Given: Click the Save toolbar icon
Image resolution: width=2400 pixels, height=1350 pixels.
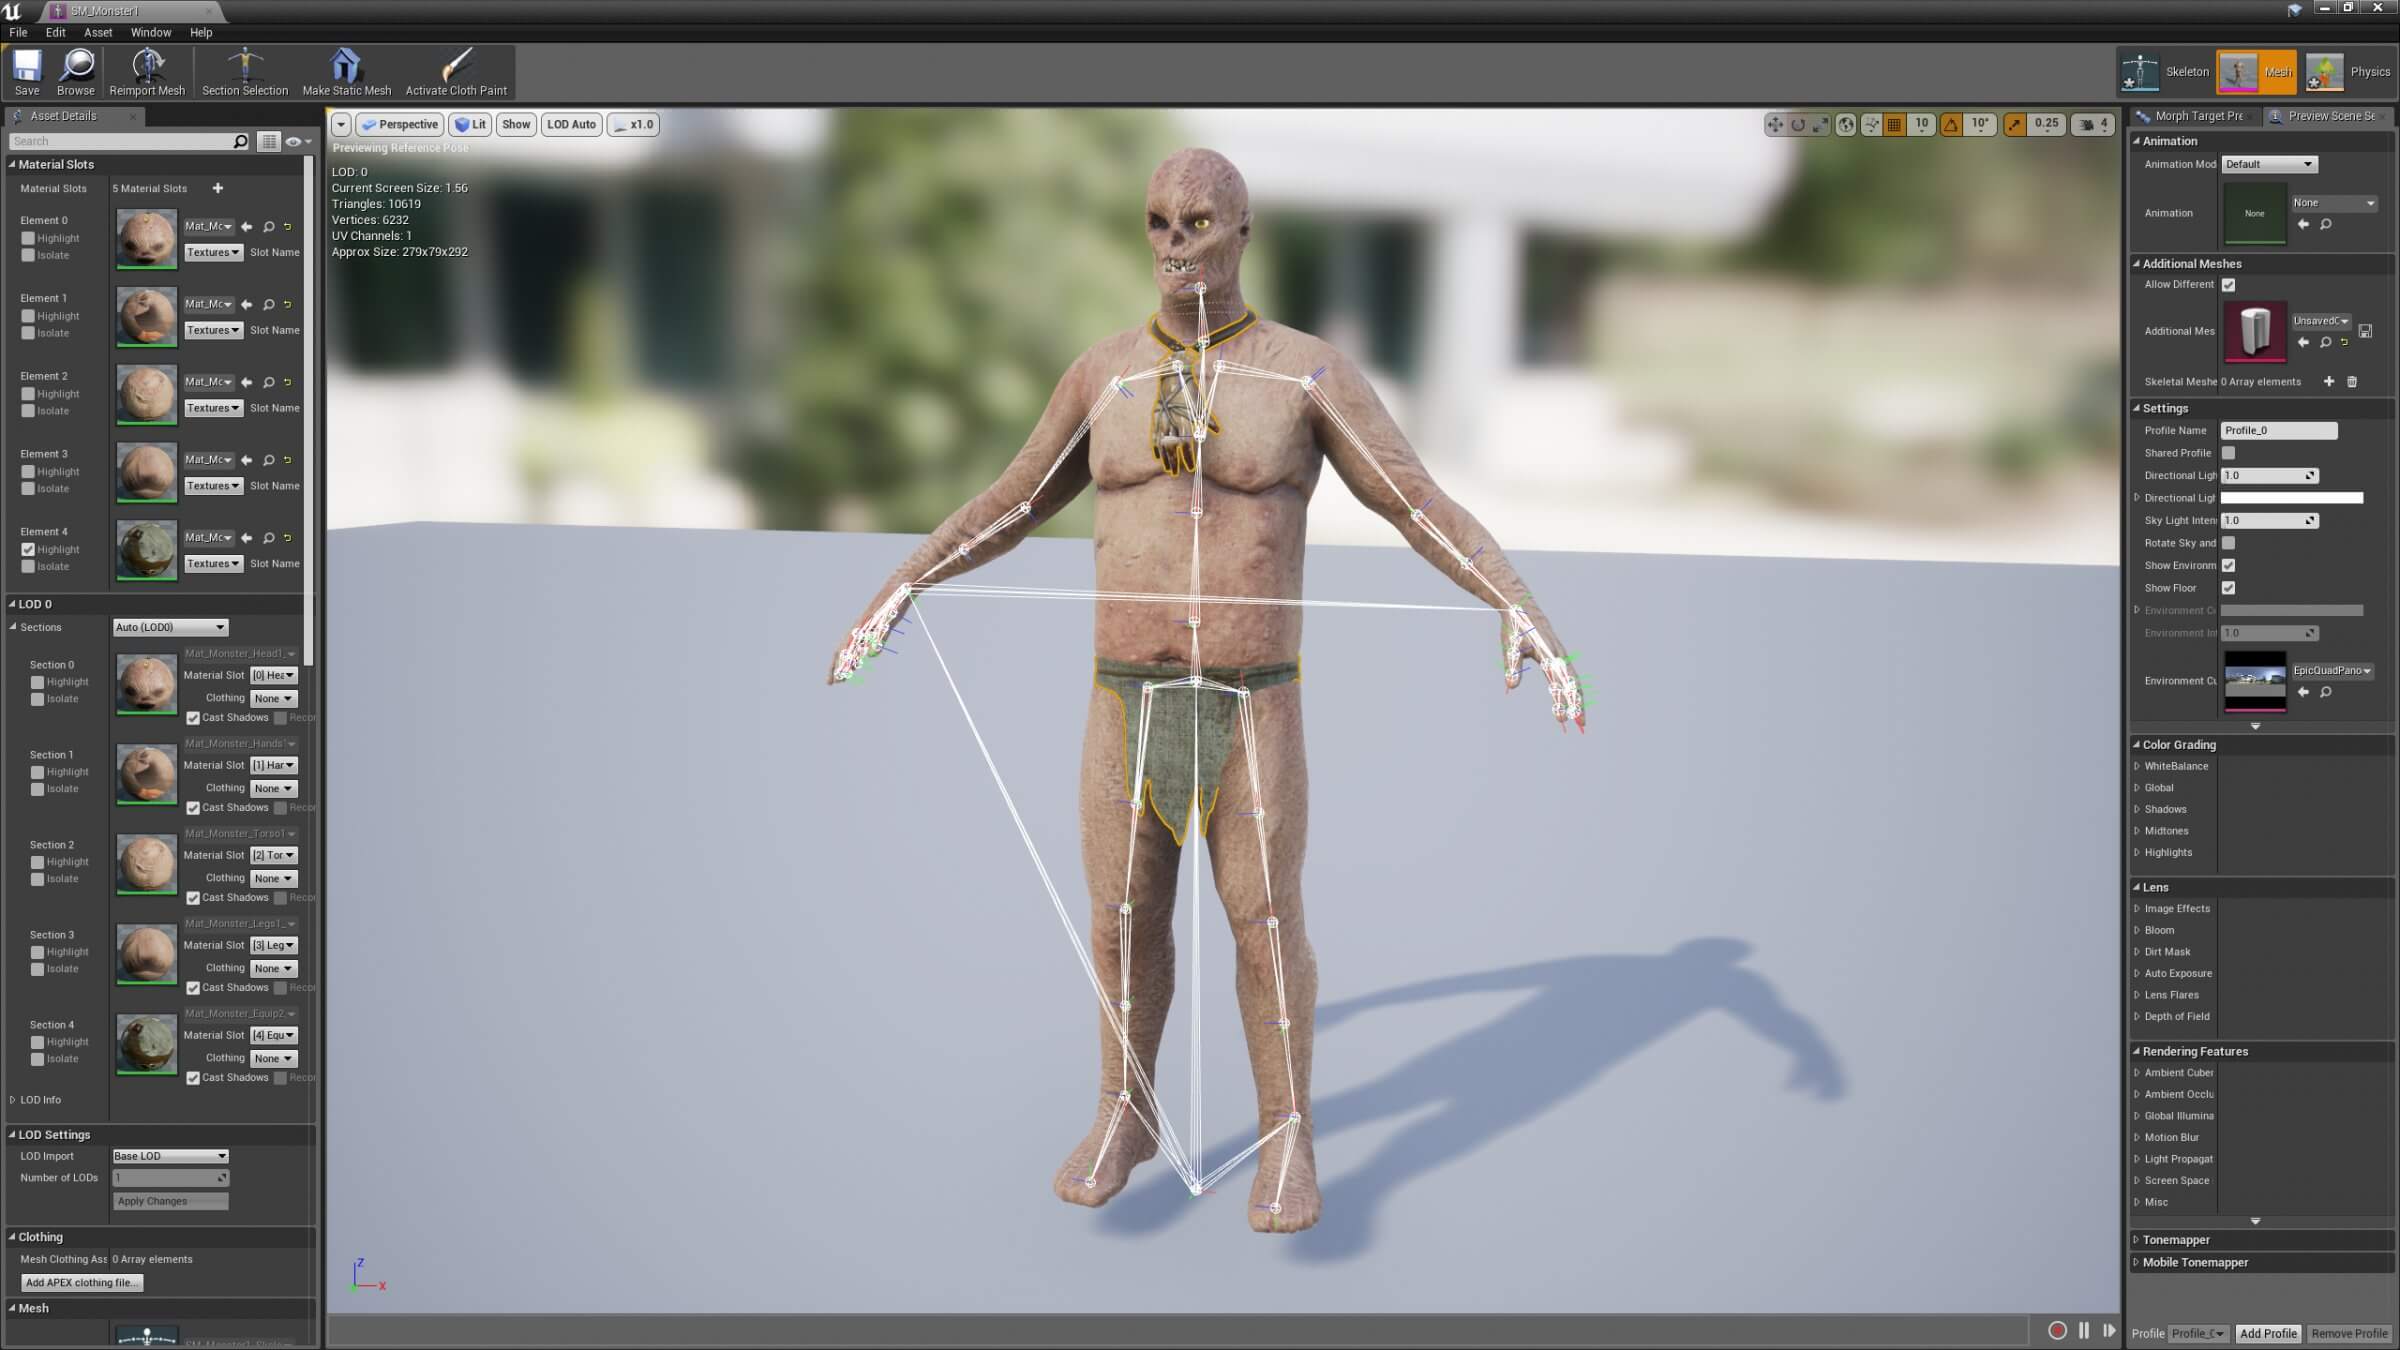Looking at the screenshot, I should coord(27,68).
